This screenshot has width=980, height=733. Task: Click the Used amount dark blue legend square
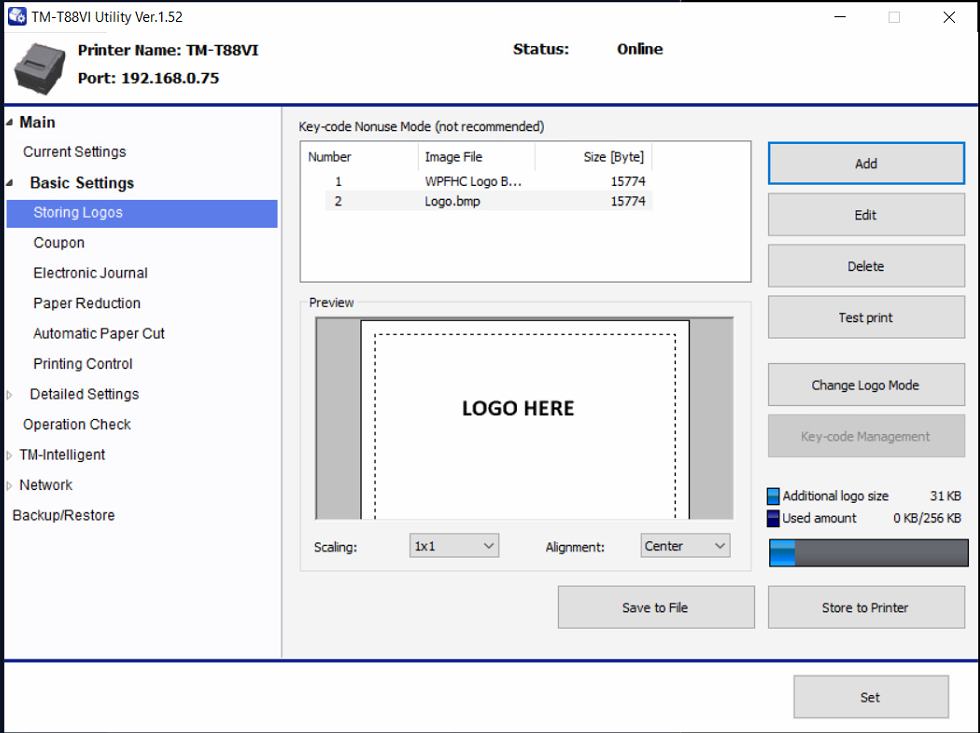[773, 519]
